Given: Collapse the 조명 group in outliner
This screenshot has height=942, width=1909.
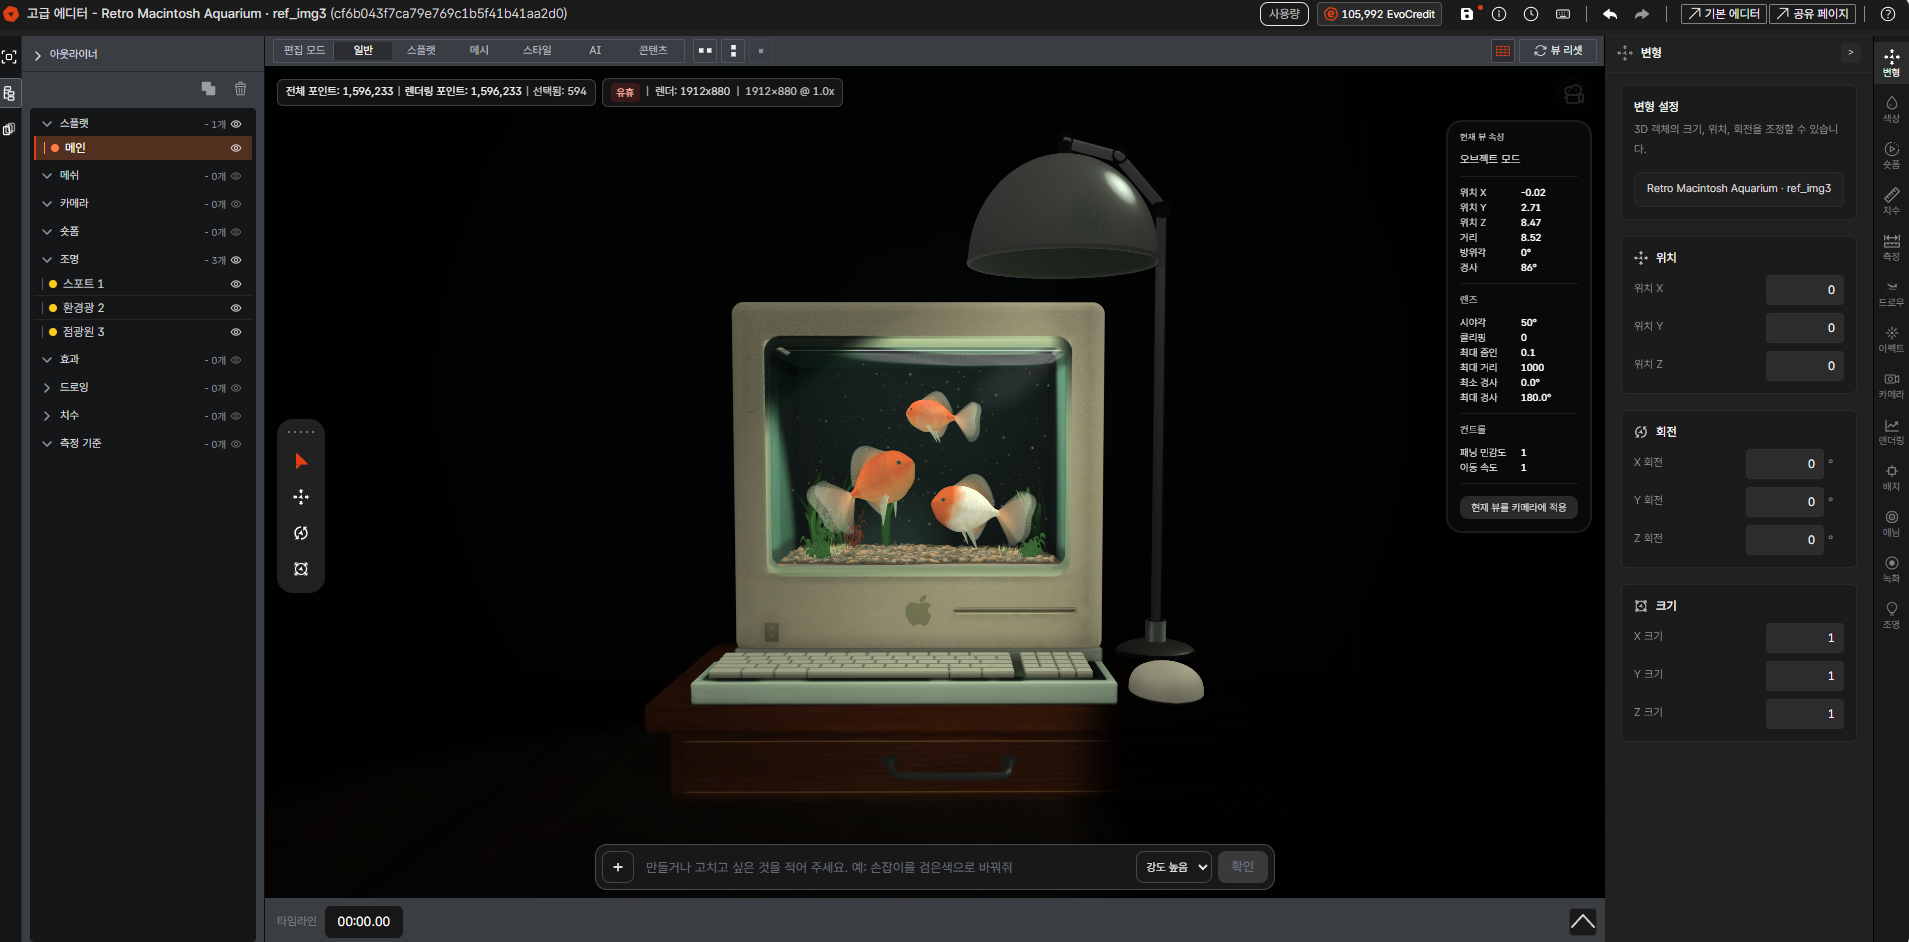Looking at the screenshot, I should (x=47, y=260).
